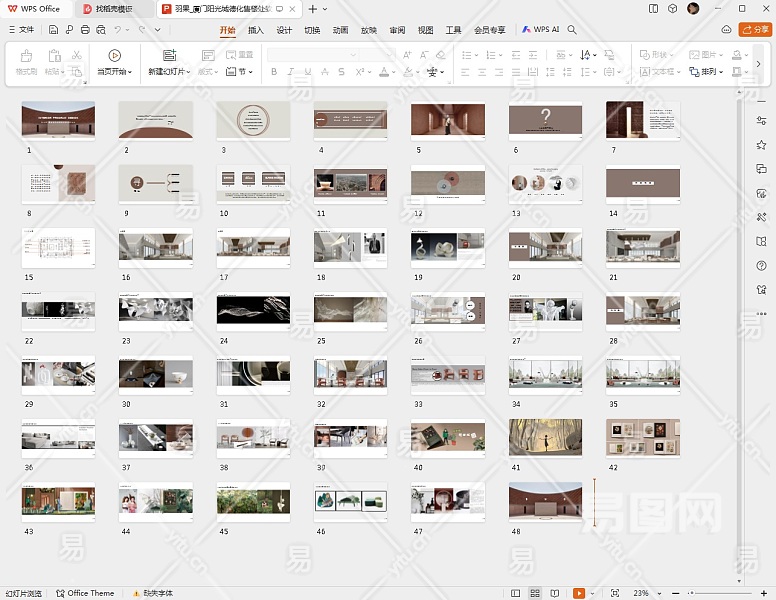Viewport: 776px width, 600px height.
Task: Click the 当页开始 slideshow play icon
Action: tap(115, 56)
